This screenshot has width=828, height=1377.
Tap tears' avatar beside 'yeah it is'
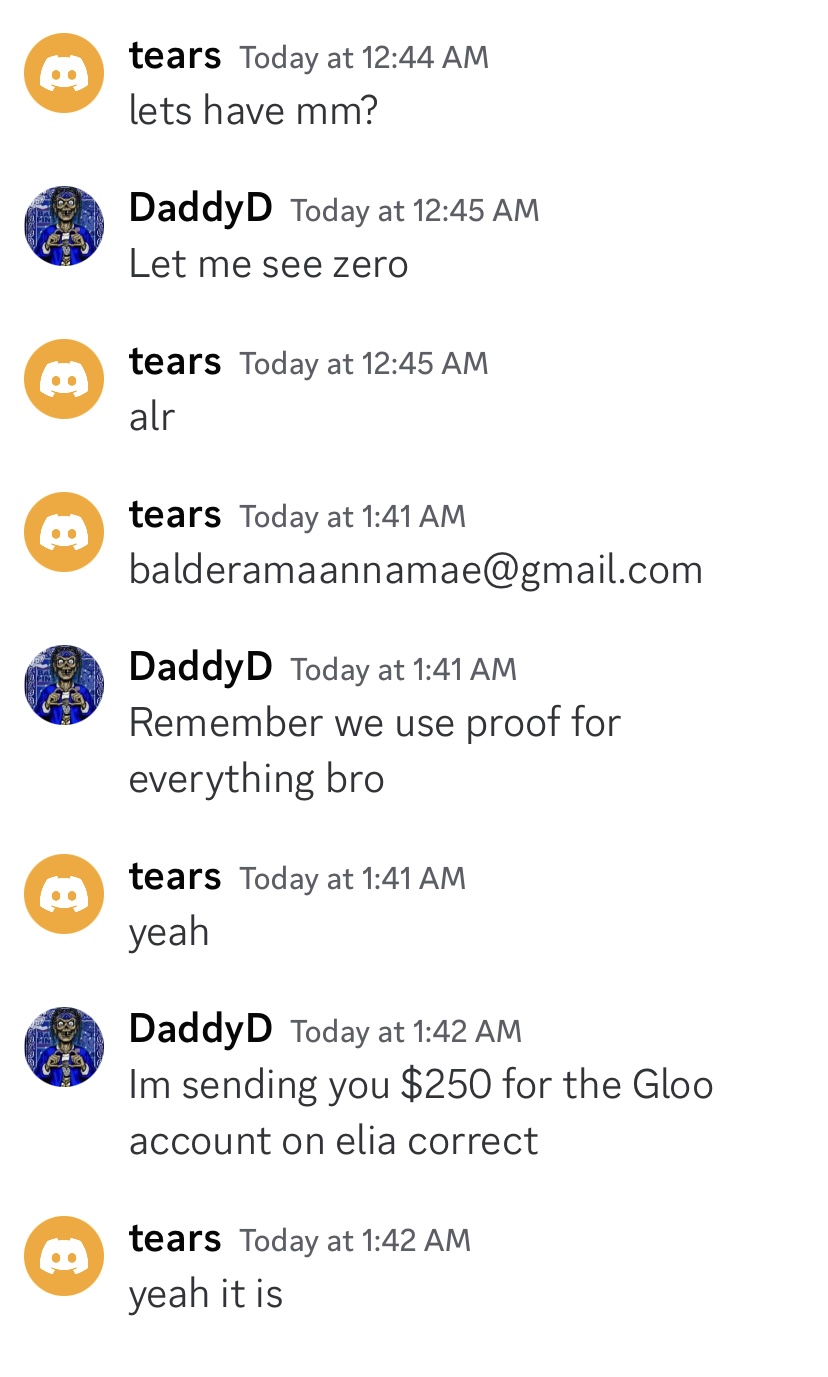point(64,1256)
